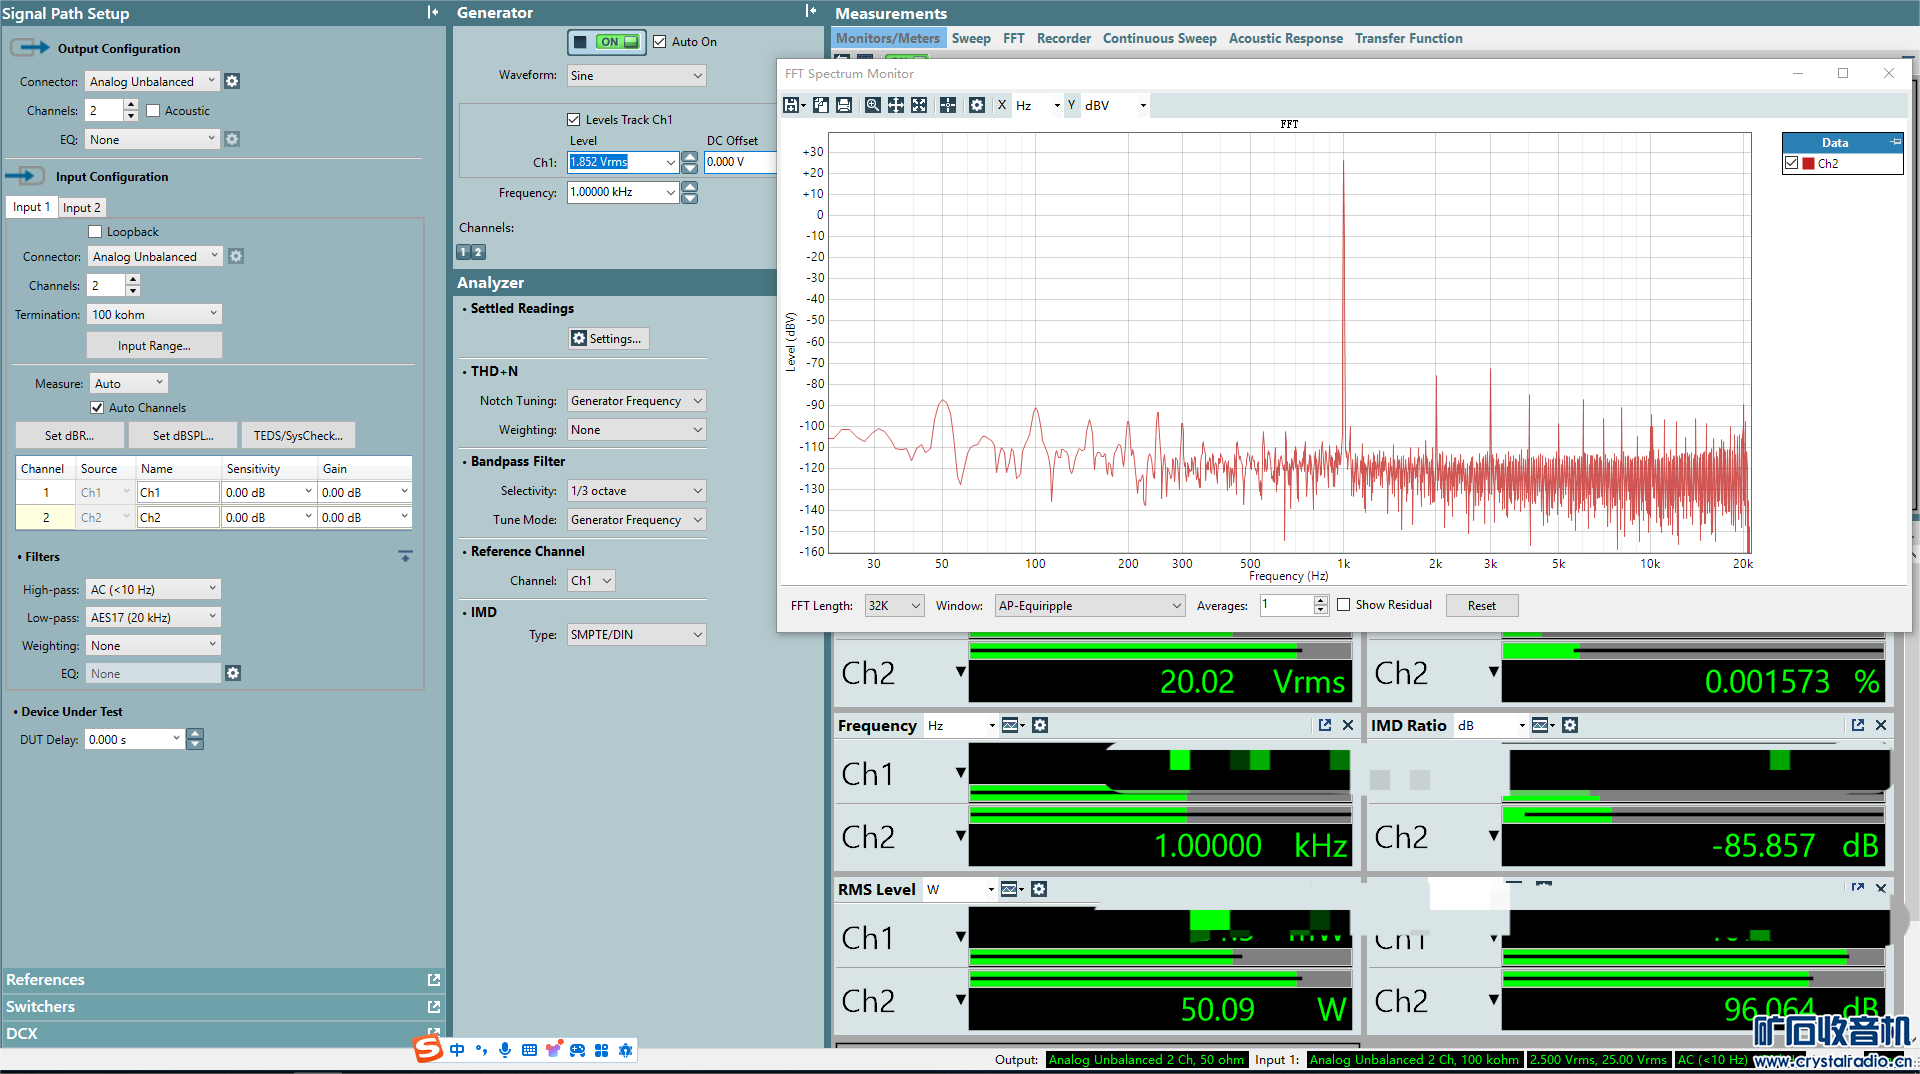Screen dimensions: 1920x1074
Task: Open Settled Readings Settings button
Action: (607, 339)
